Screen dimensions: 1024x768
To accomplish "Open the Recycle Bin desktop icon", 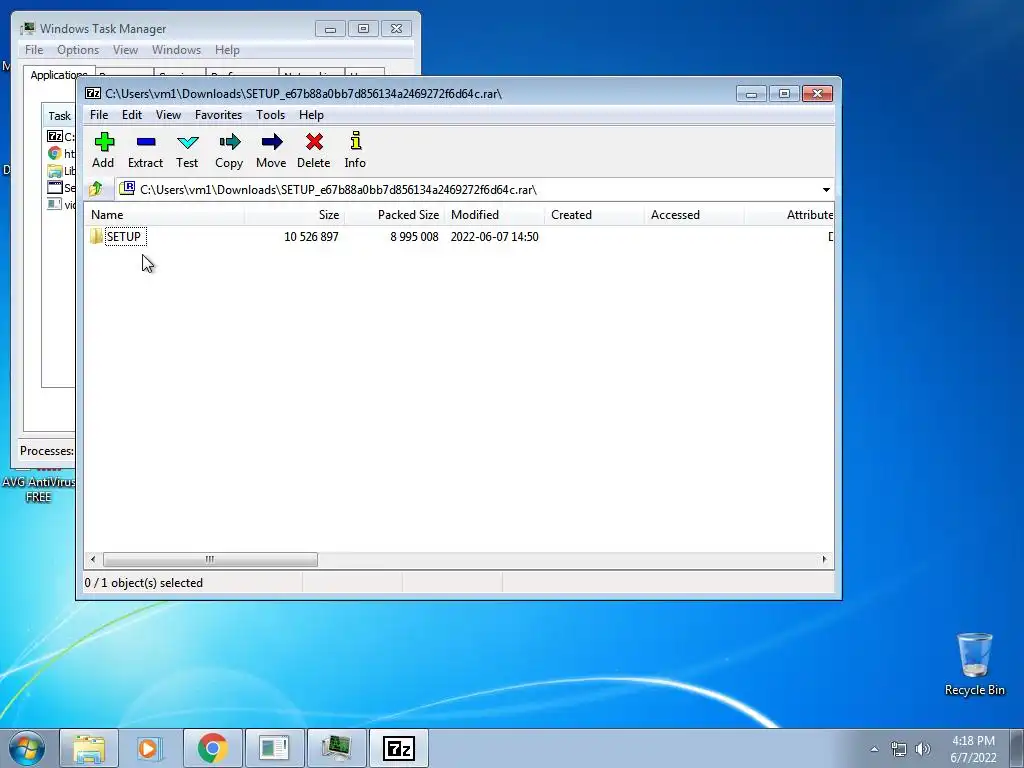I will point(974,664).
